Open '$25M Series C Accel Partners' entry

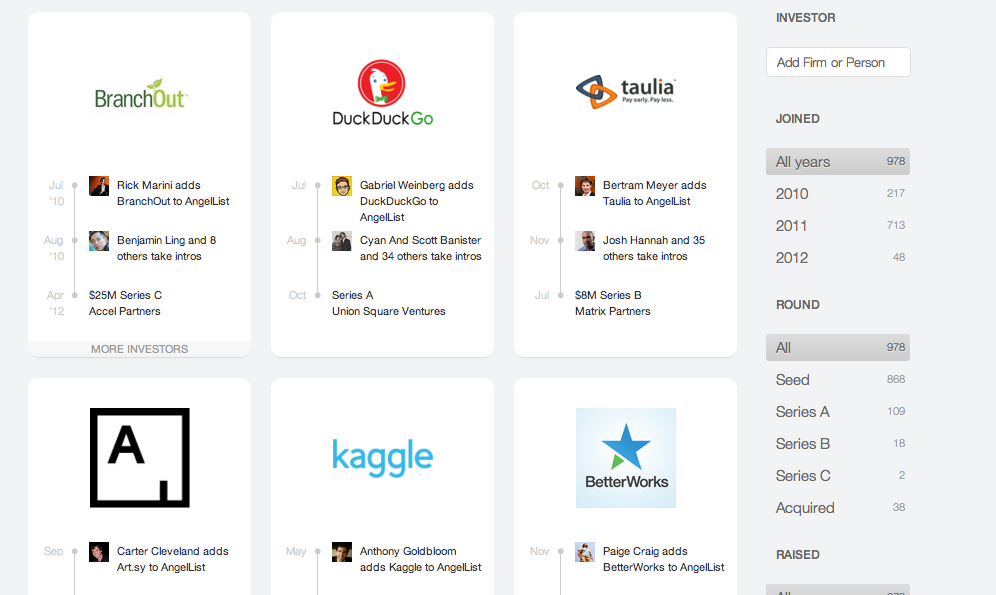[x=125, y=303]
